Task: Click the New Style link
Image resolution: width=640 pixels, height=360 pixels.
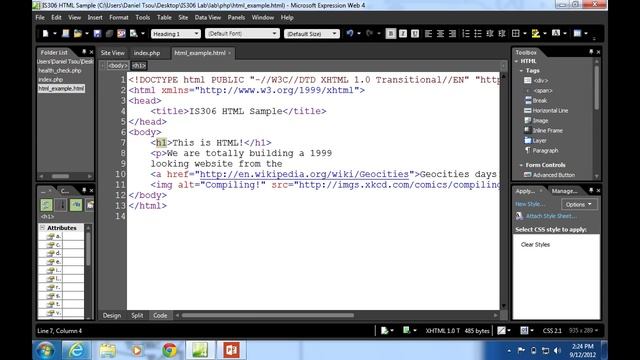Action: pyautogui.click(x=529, y=204)
